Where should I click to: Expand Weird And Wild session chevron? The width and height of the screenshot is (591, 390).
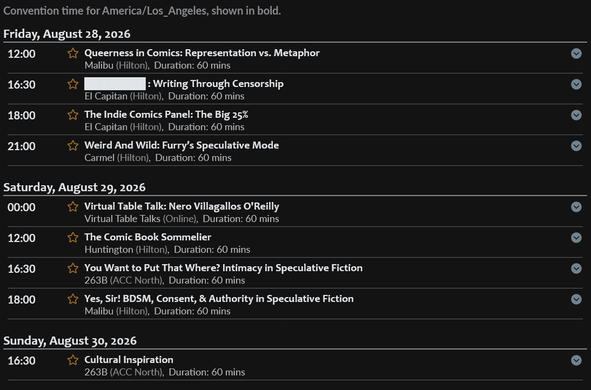pyautogui.click(x=576, y=145)
